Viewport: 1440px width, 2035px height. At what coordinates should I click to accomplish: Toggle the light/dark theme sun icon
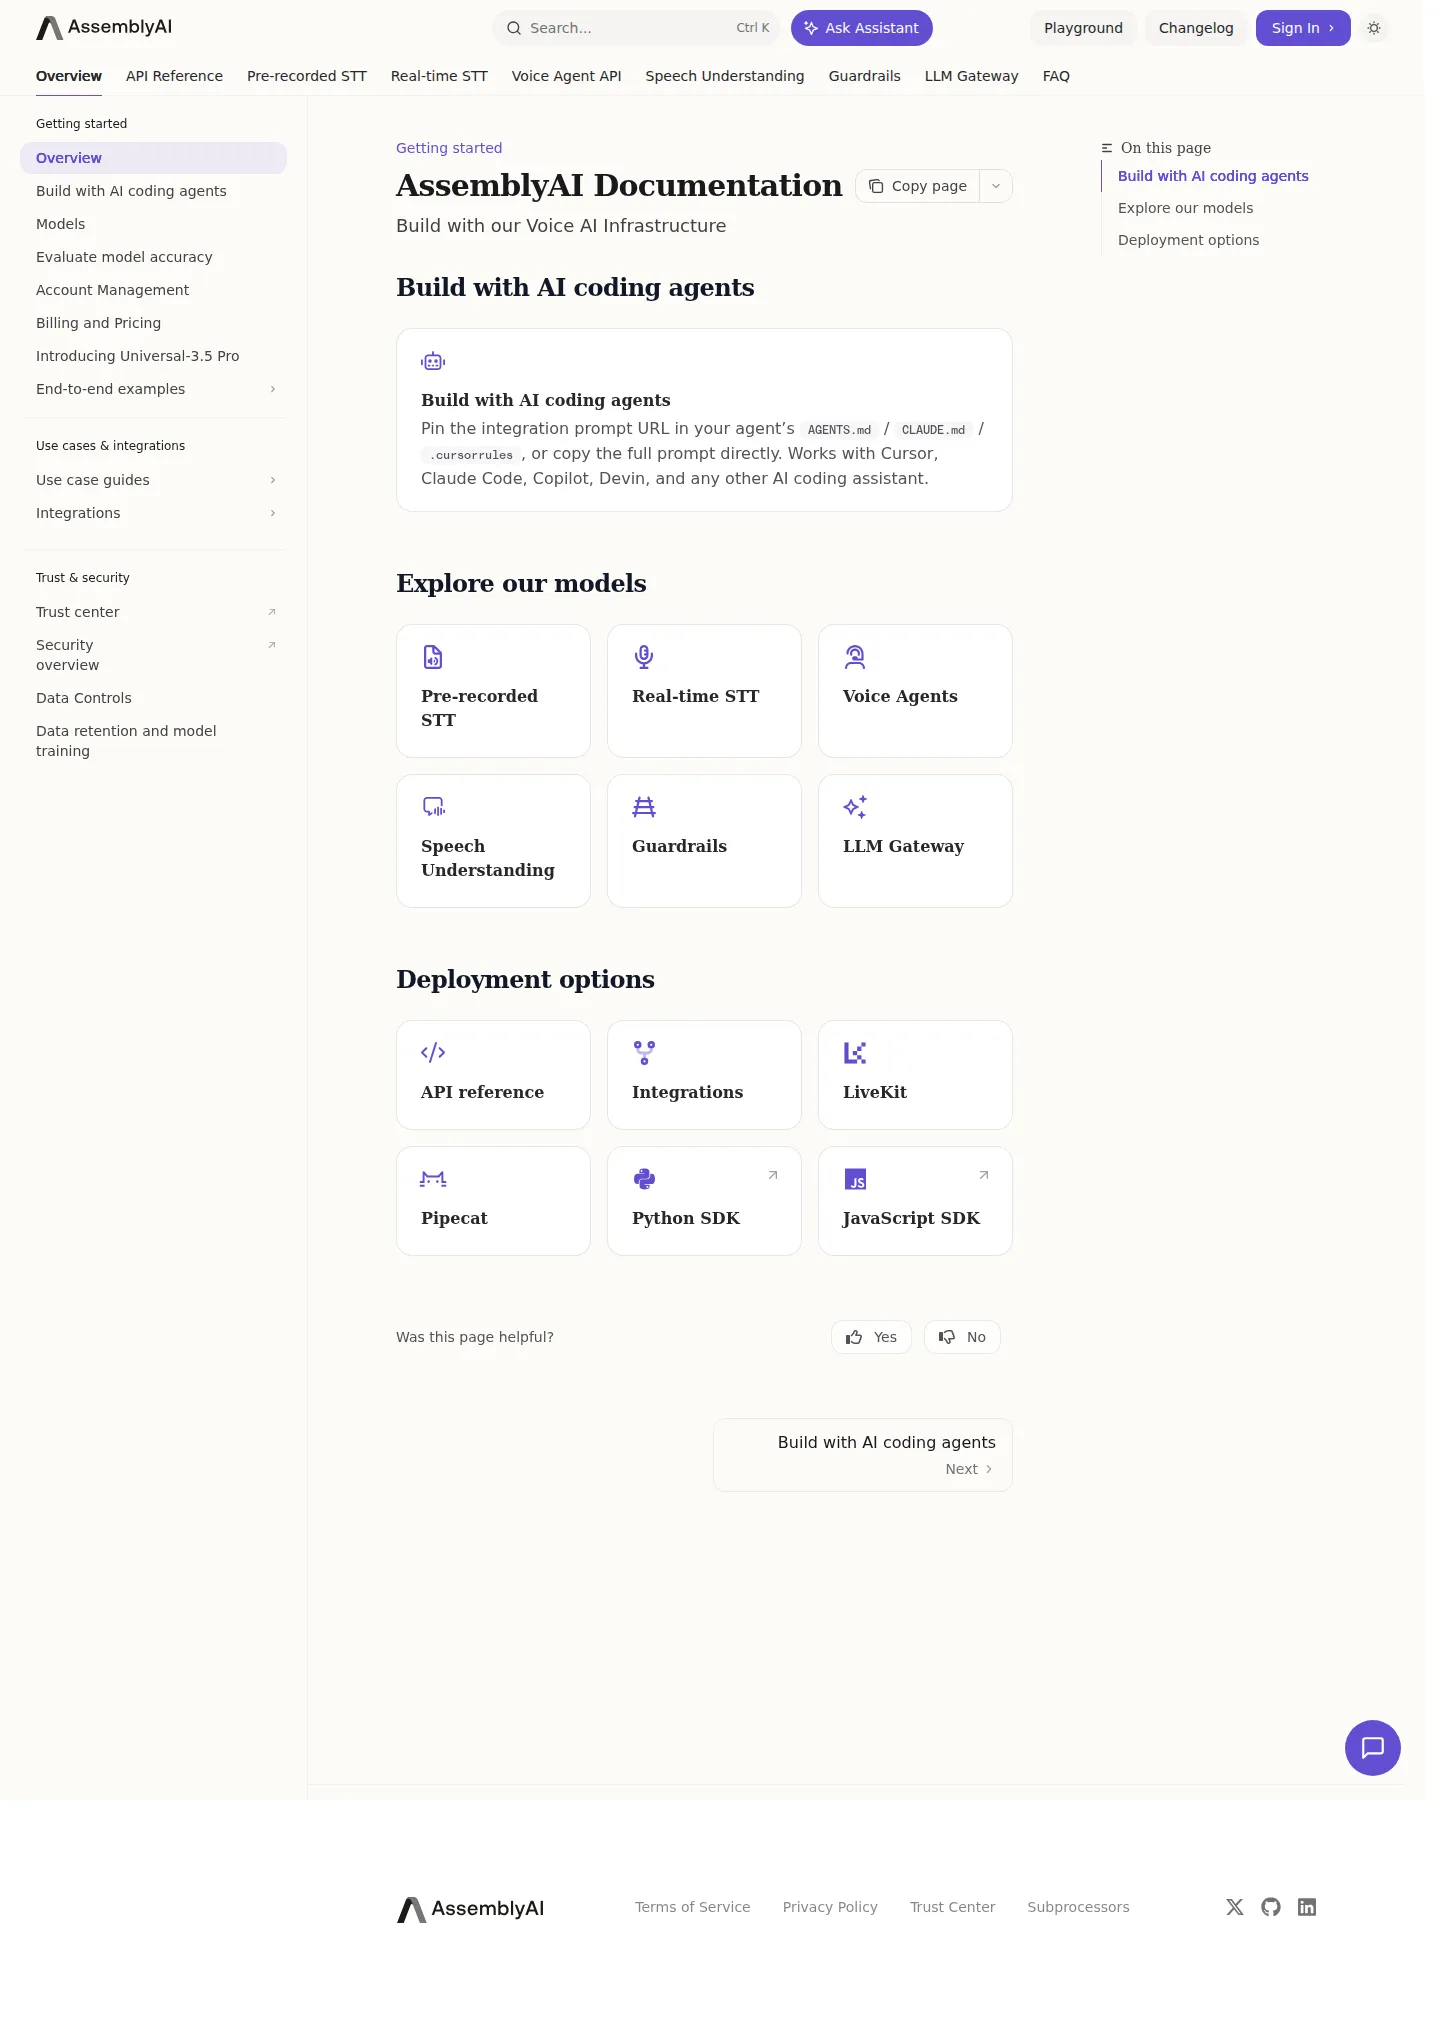click(1374, 28)
